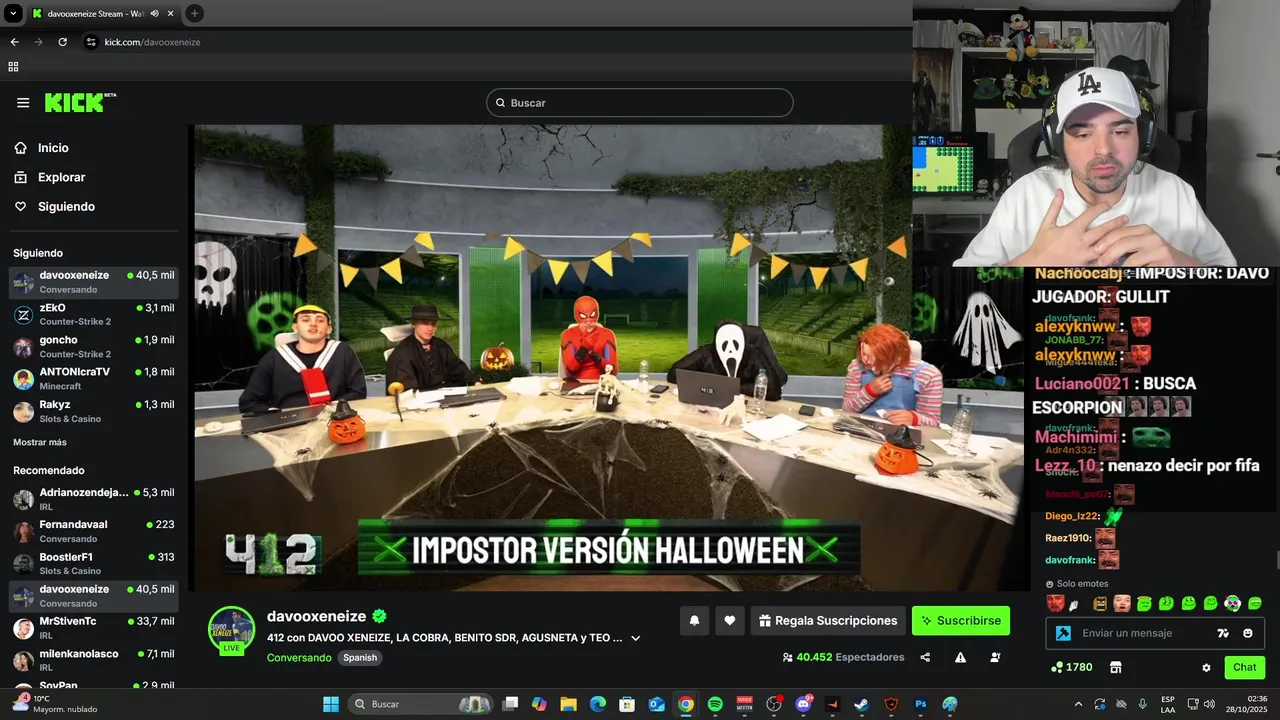Send message with the Chat button

tap(1245, 667)
